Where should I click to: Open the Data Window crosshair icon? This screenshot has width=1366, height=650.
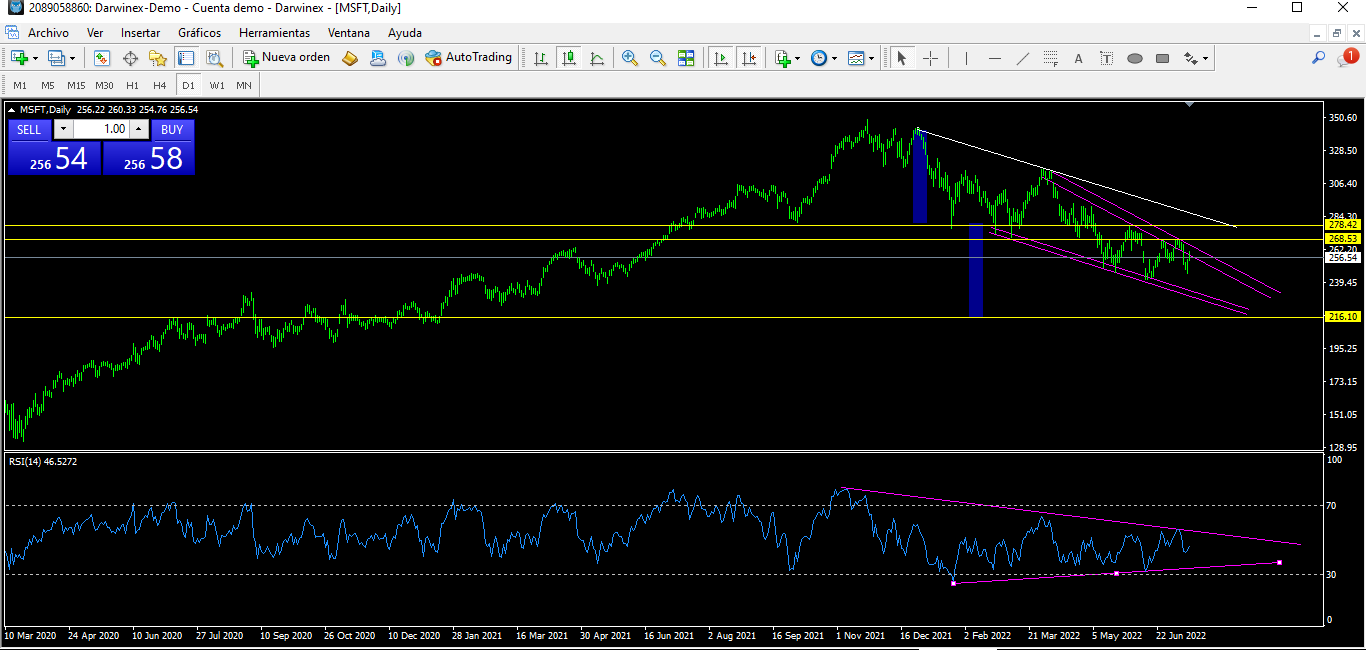pyautogui.click(x=130, y=58)
